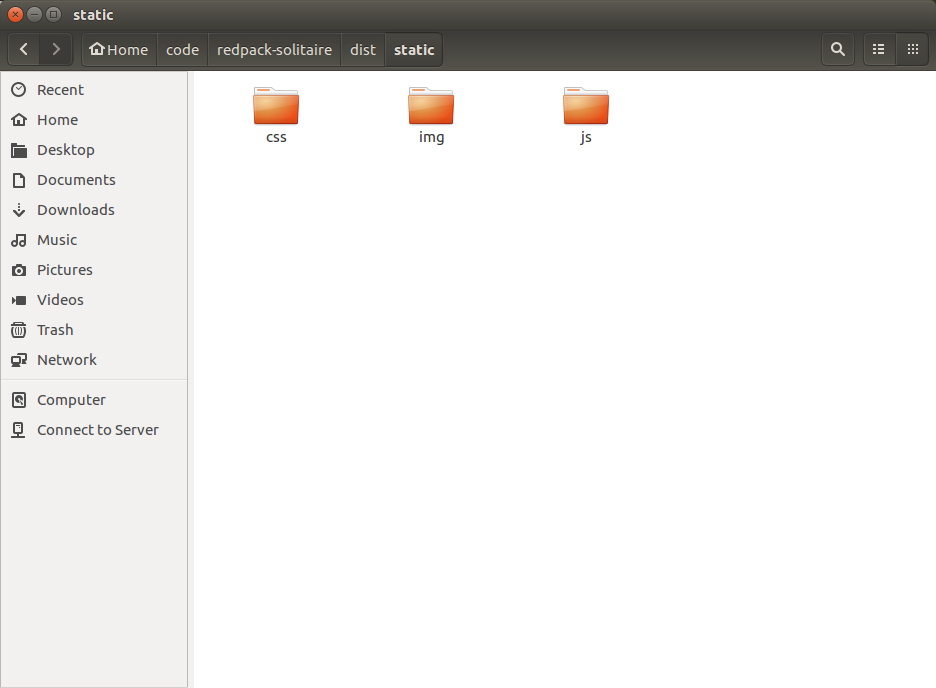Minimize the static window

tap(35, 14)
